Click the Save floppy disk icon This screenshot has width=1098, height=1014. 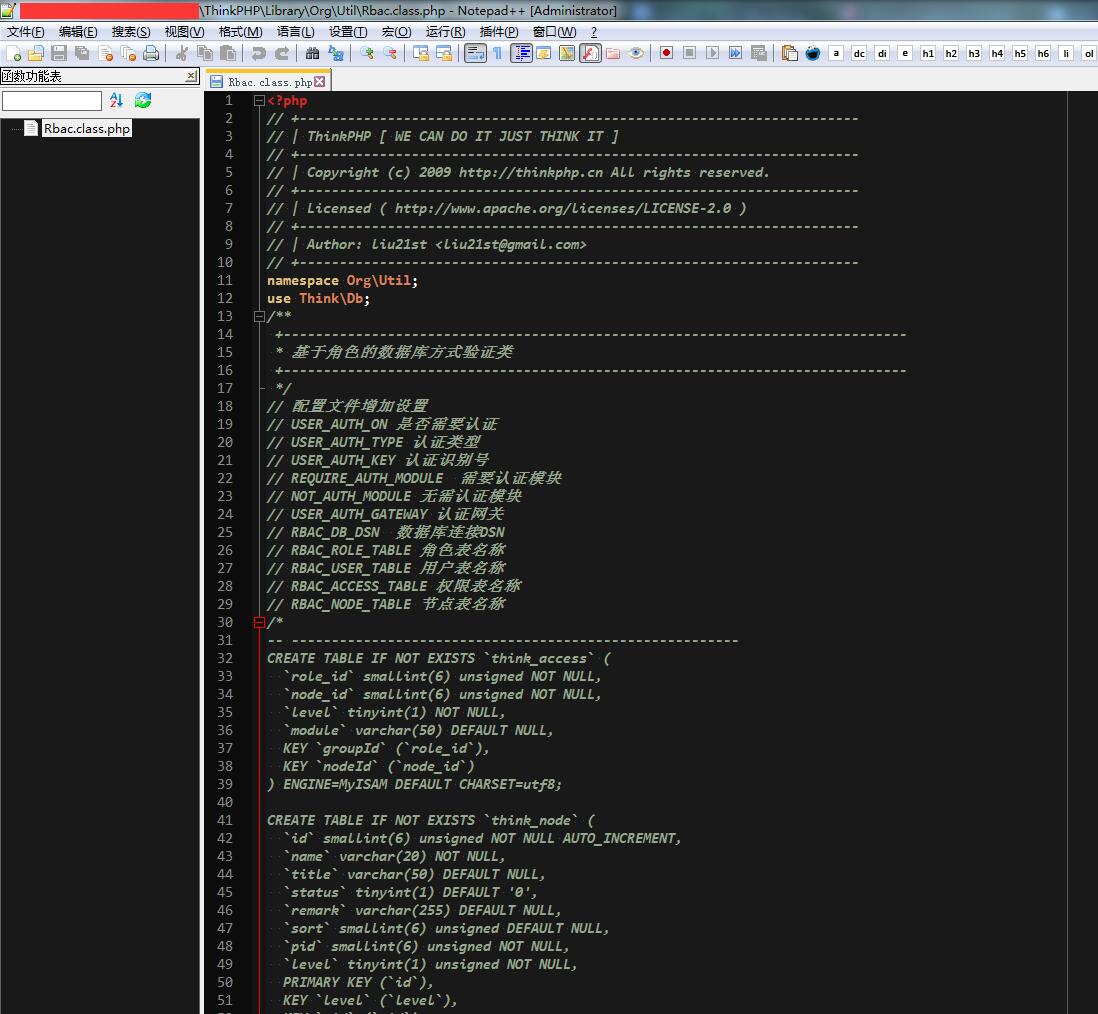(x=59, y=53)
